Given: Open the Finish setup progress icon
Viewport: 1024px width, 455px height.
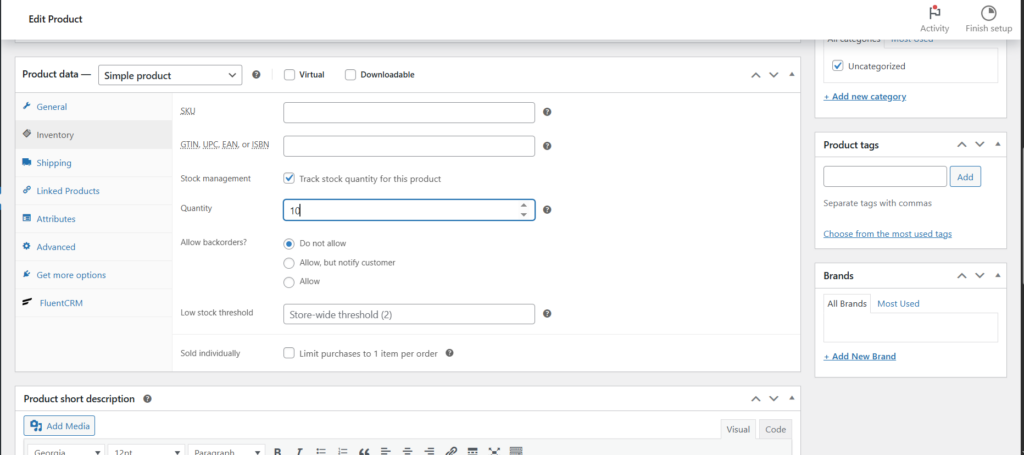Looking at the screenshot, I should coord(988,13).
